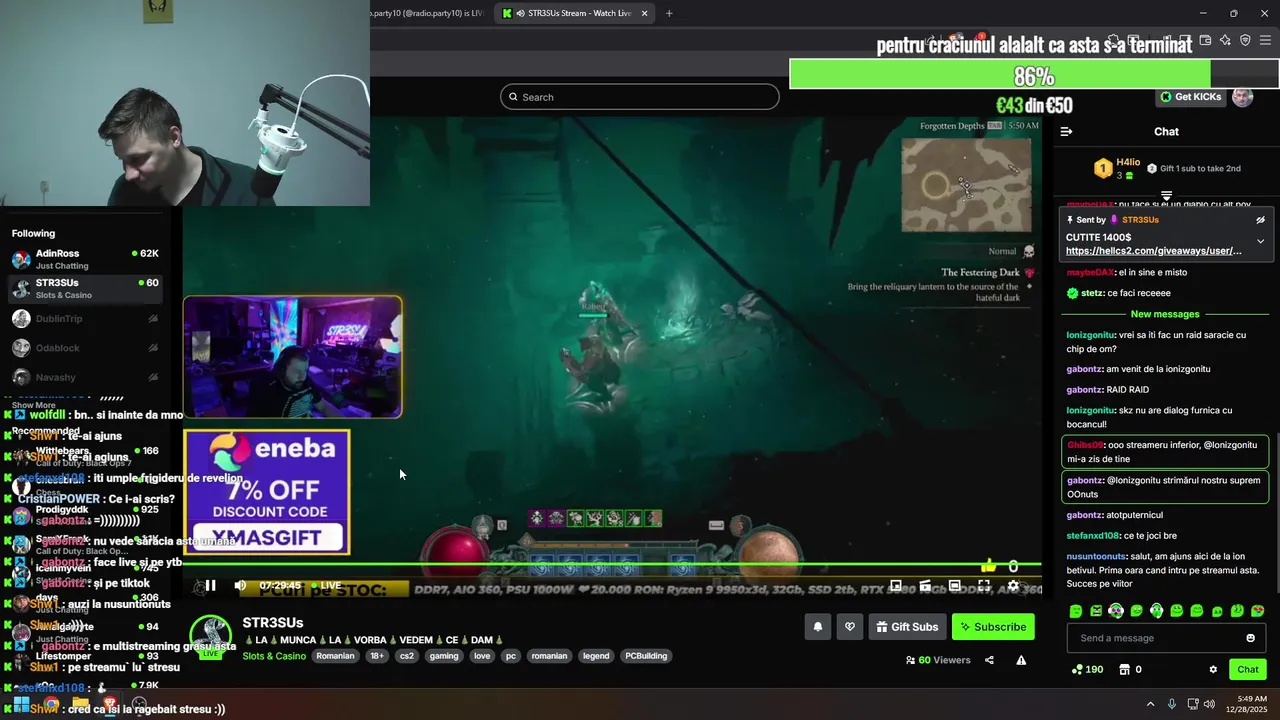Screen dimensions: 1280x720
Task: Open gabontz username in chat RAID RAID message
Action: [x=1084, y=390]
